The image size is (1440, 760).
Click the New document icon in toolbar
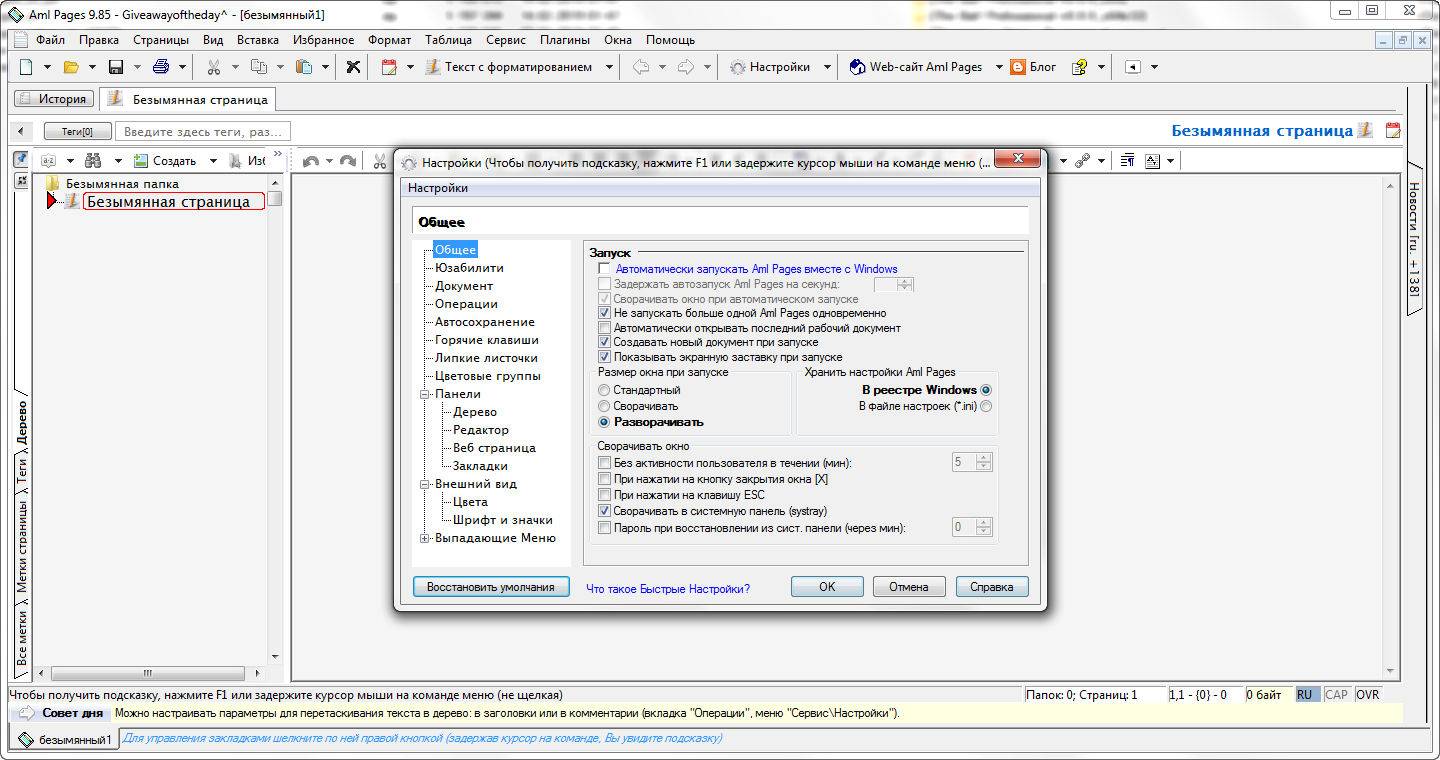pyautogui.click(x=27, y=67)
